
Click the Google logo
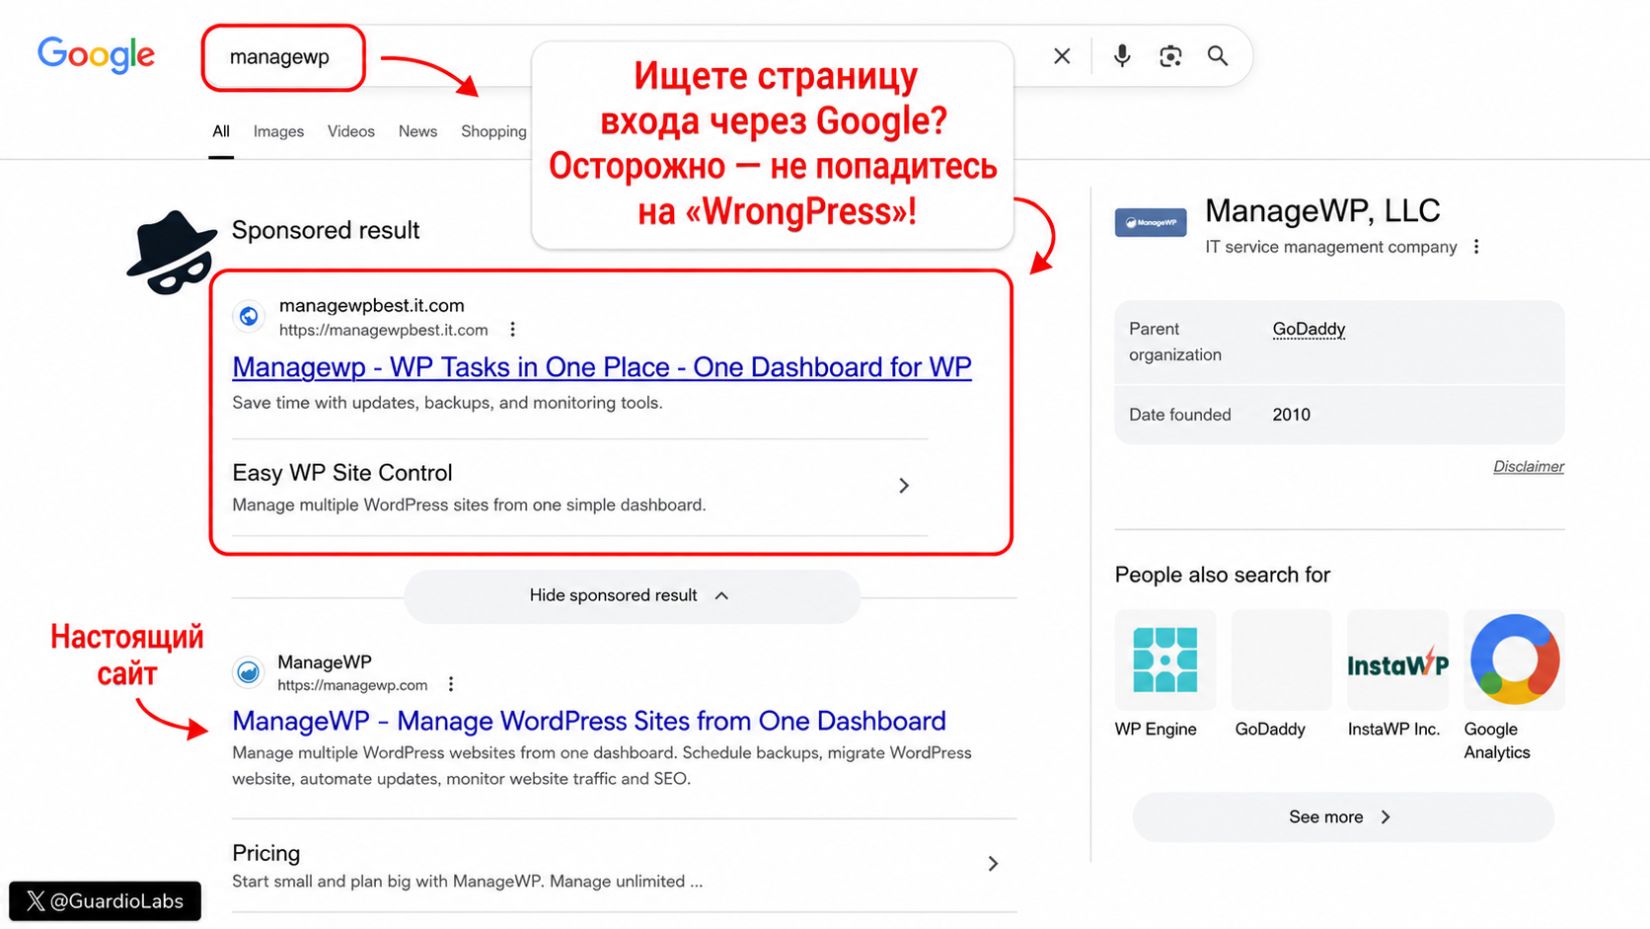(x=96, y=55)
